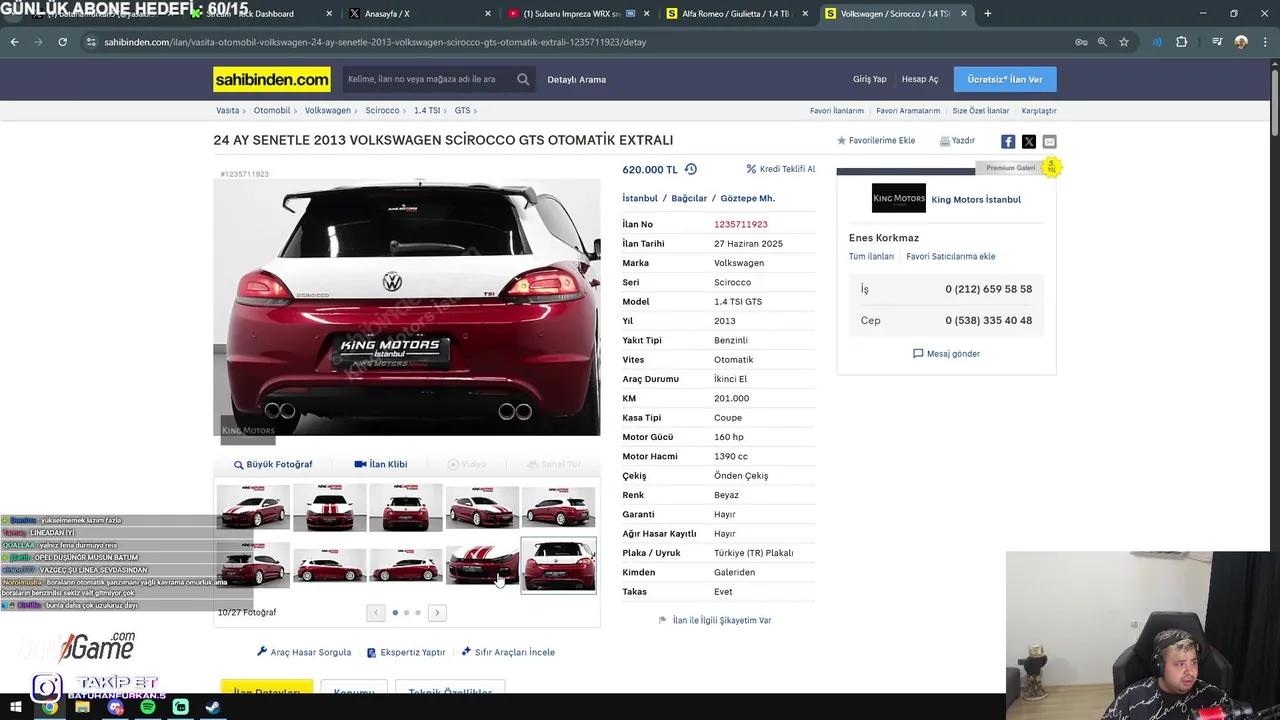Share the listing by email envelope icon

click(x=1049, y=141)
